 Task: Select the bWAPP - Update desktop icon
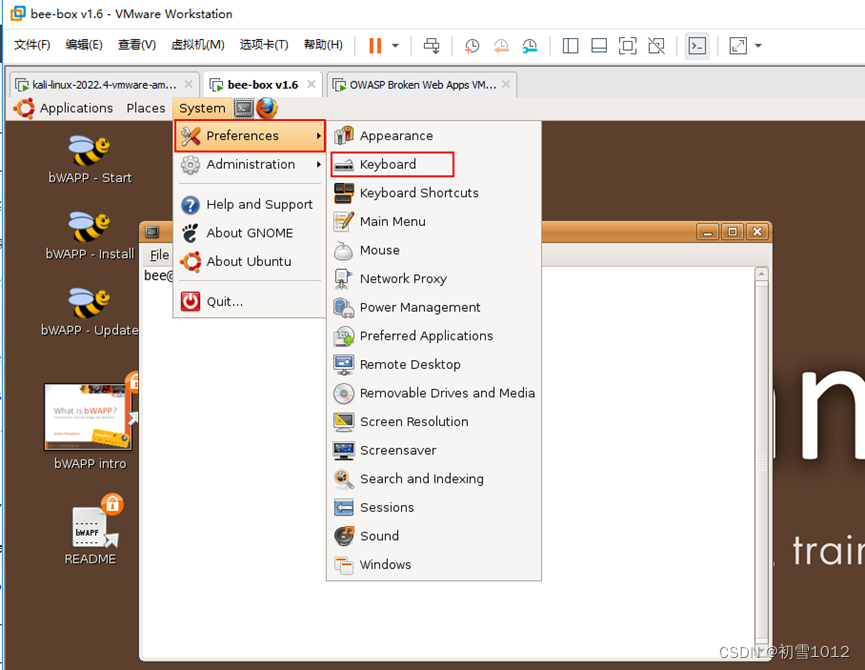pyautogui.click(x=89, y=312)
